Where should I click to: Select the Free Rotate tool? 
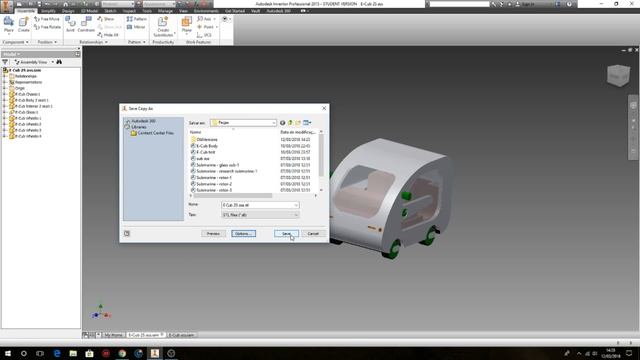[x=47, y=27]
